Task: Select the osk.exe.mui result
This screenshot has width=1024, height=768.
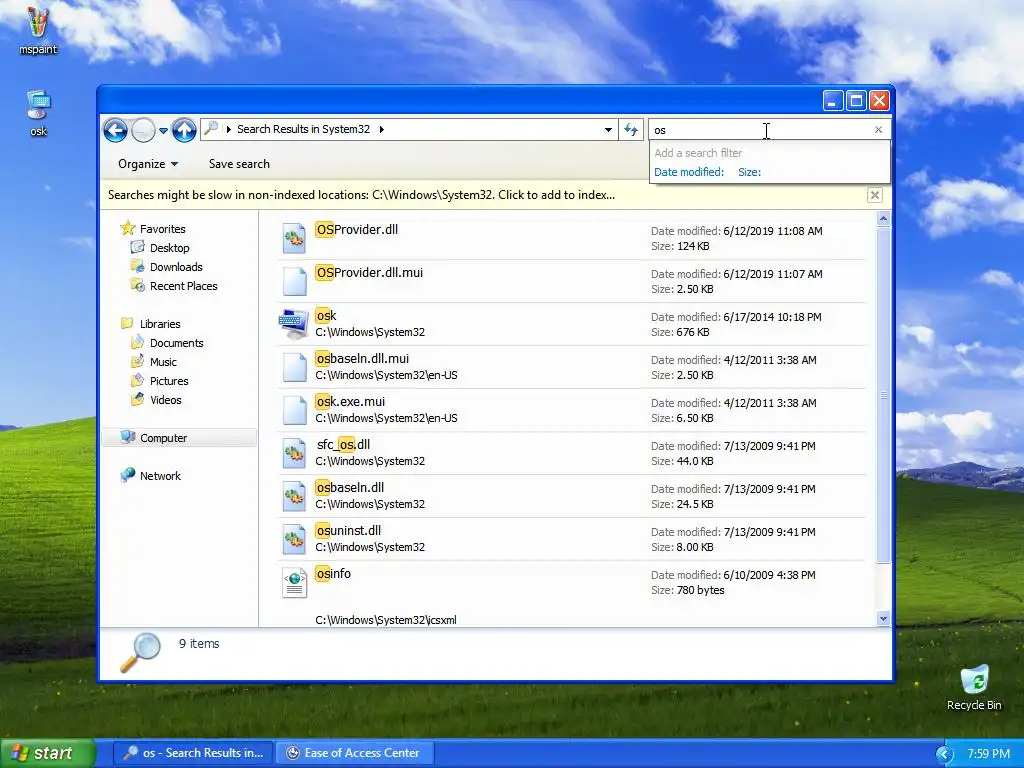Action: pos(571,410)
